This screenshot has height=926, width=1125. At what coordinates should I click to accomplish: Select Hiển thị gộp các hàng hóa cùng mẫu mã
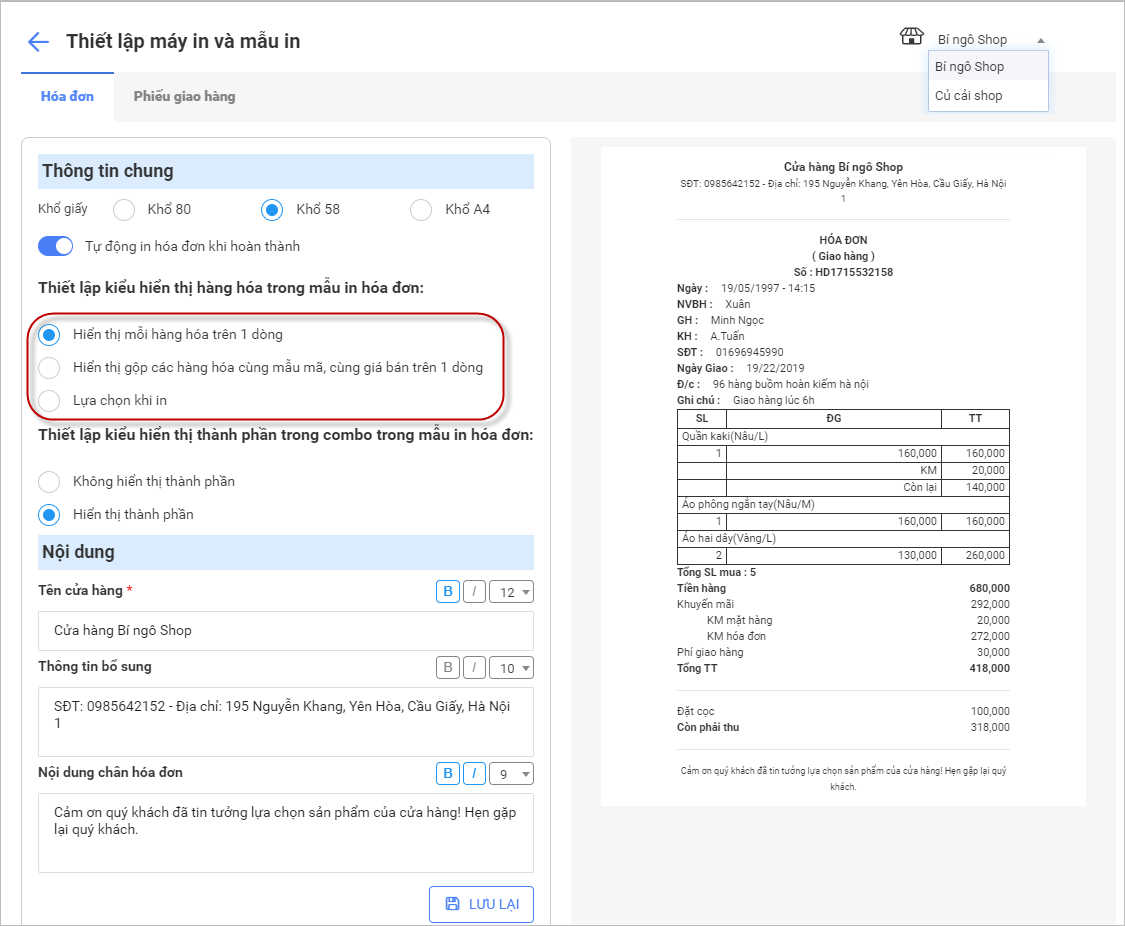click(49, 367)
